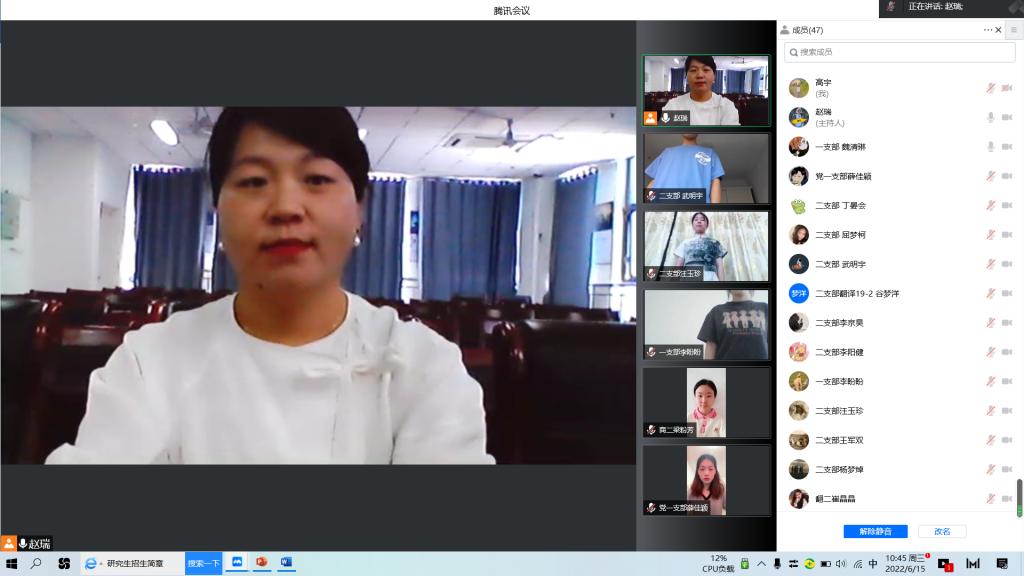Toggle microphone icon for 高宇 (我)
This screenshot has height=576, width=1024.
click(x=991, y=88)
